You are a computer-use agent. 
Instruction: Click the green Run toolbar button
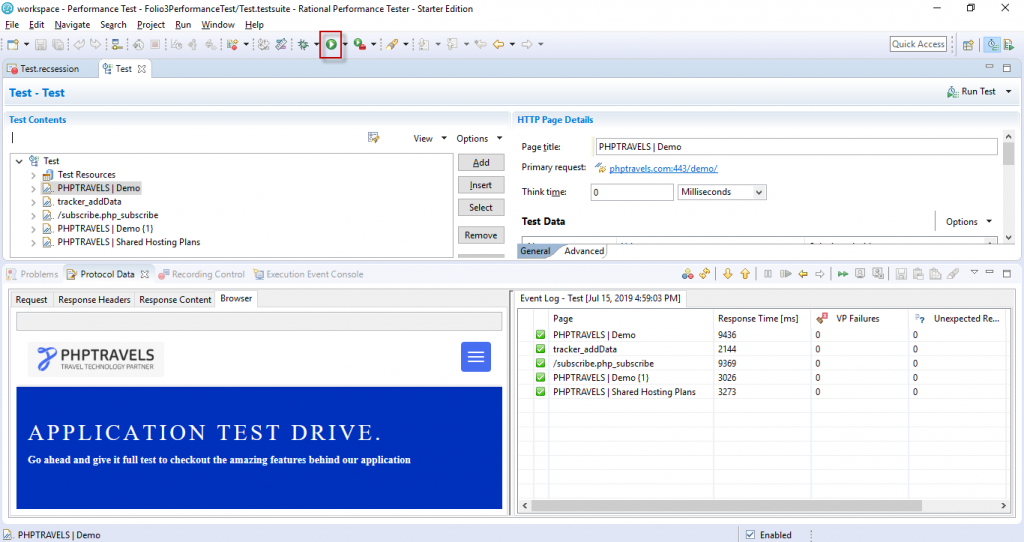pyautogui.click(x=331, y=44)
